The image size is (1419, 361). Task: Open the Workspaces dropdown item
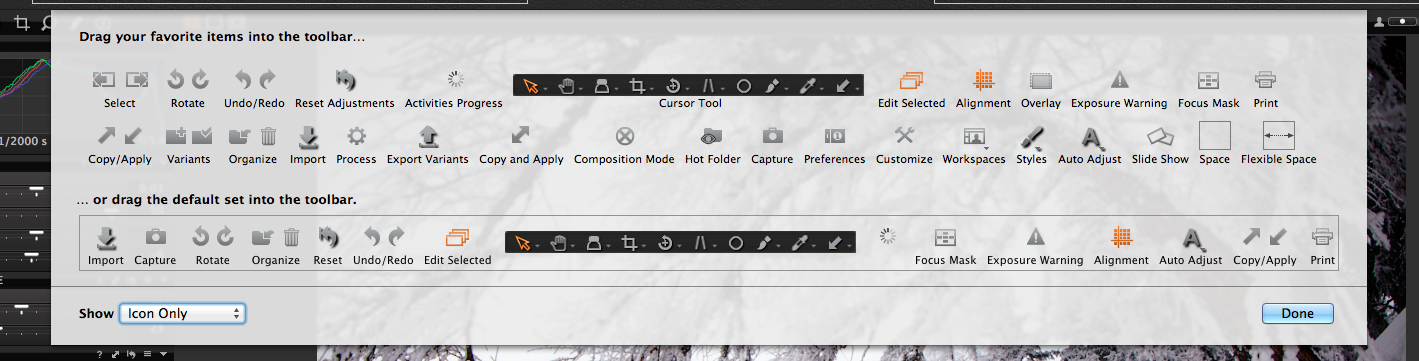click(974, 136)
